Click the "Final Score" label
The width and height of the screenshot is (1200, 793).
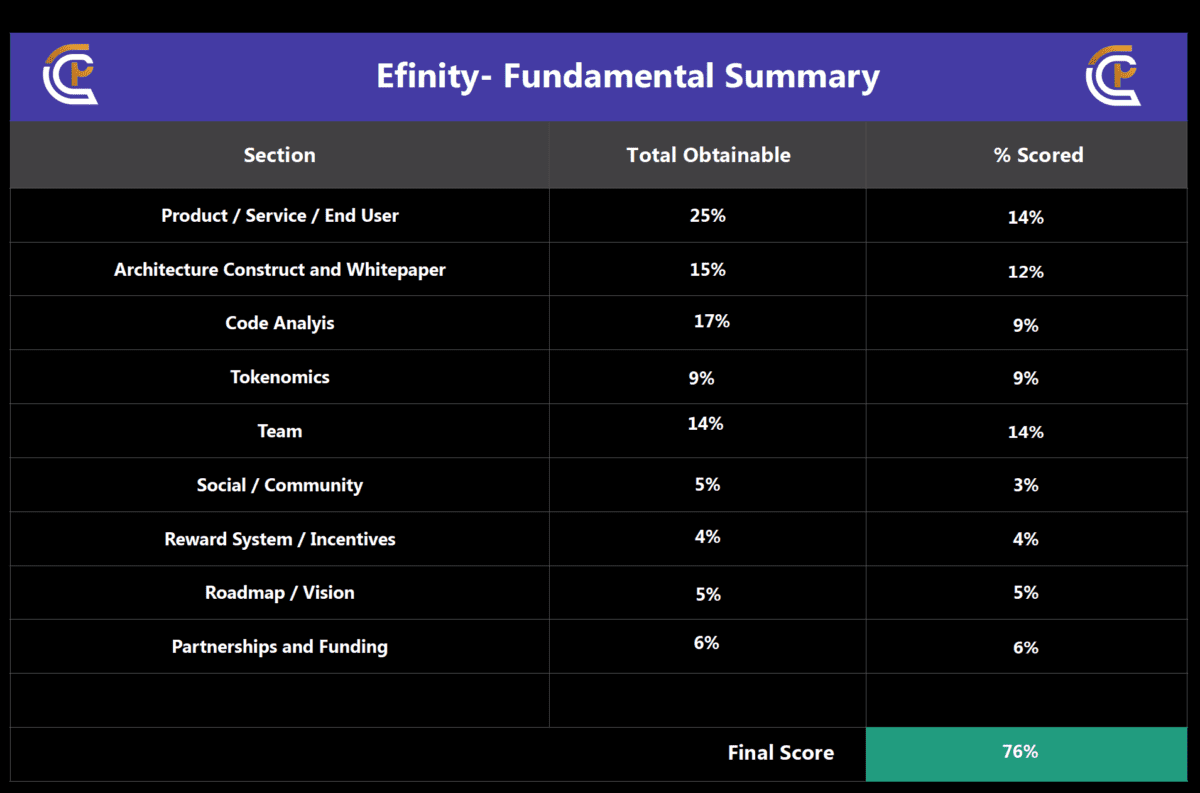coord(780,753)
